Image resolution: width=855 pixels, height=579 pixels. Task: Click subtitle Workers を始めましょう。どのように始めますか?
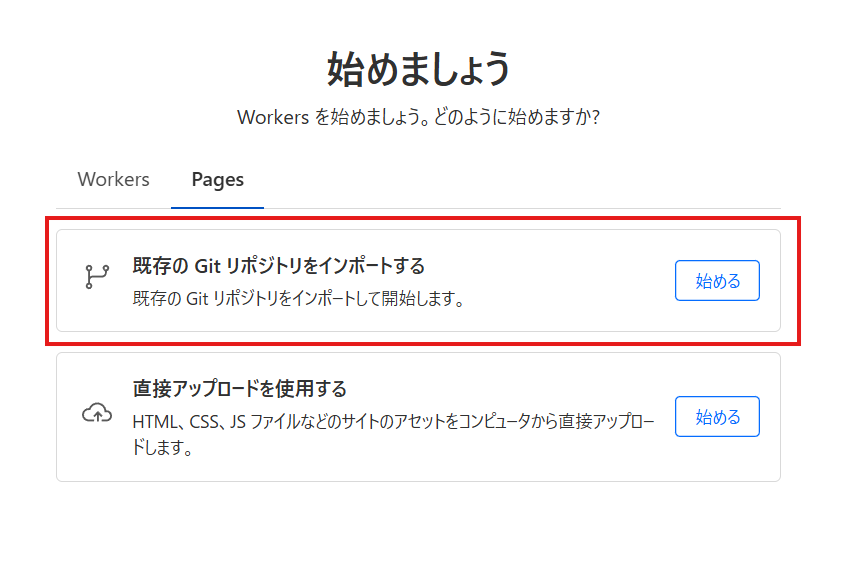pos(418,117)
